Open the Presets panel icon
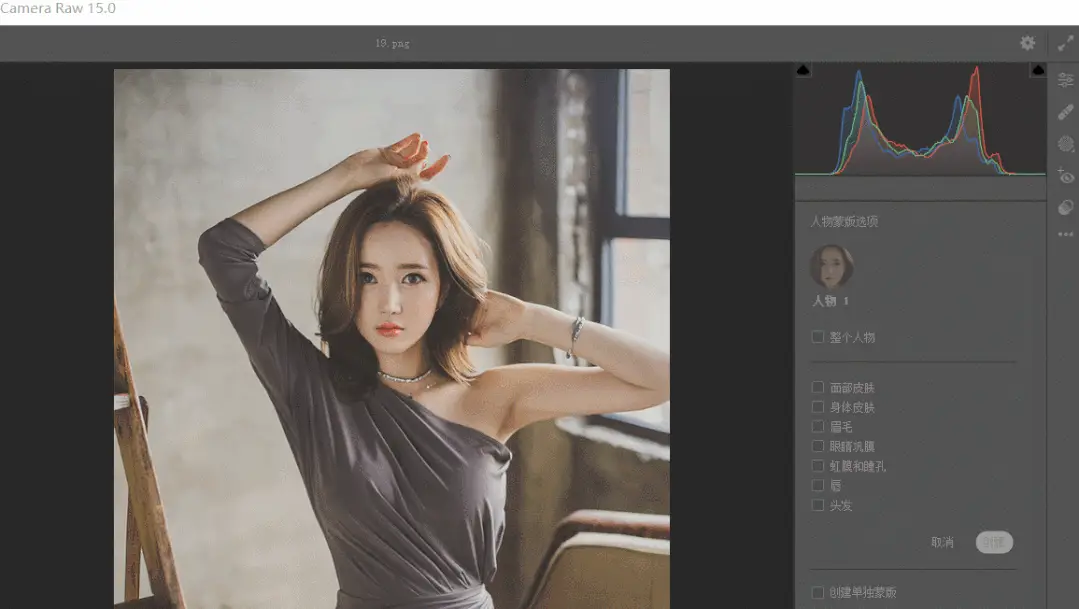The image size is (1079, 609). [1063, 207]
